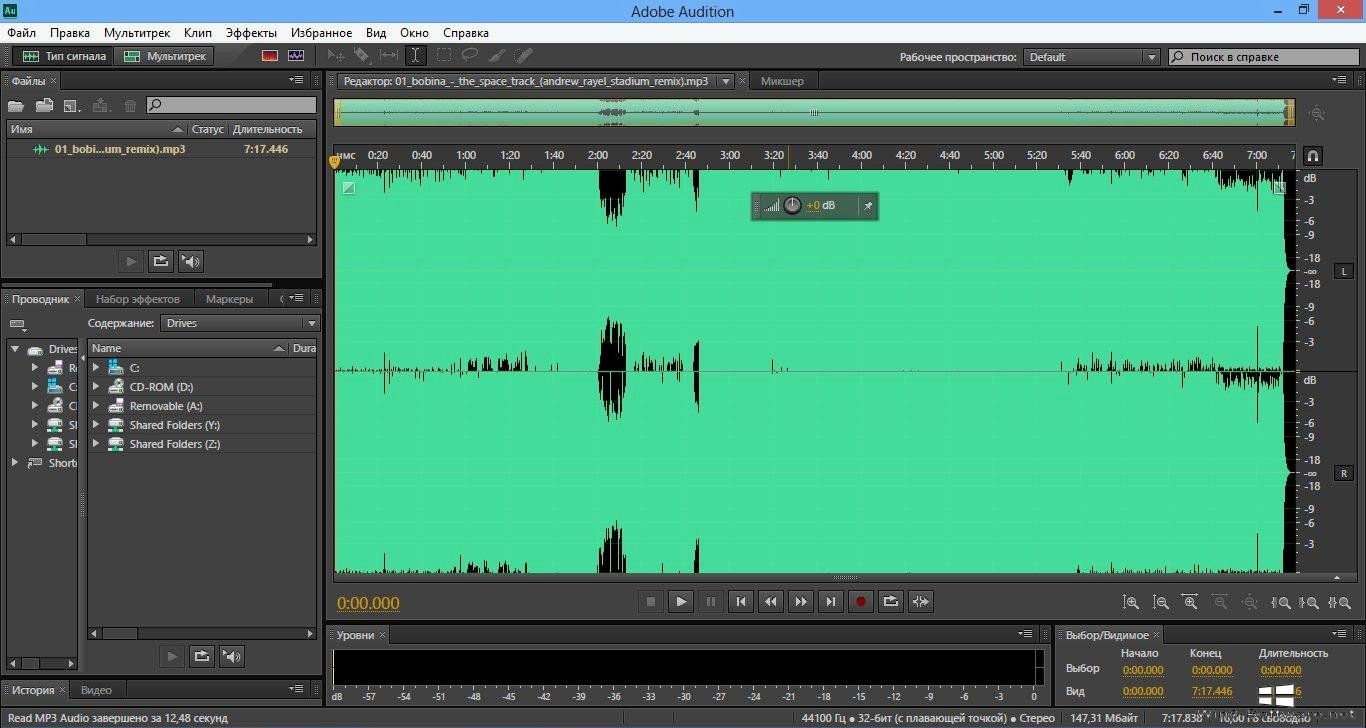Image resolution: width=1366 pixels, height=728 pixels.
Task: Pin the floating volume HUD
Action: 868,206
